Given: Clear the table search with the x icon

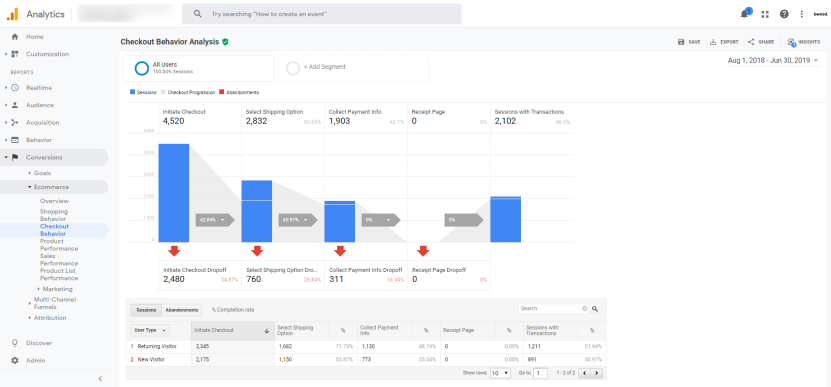Looking at the screenshot, I should (x=585, y=309).
